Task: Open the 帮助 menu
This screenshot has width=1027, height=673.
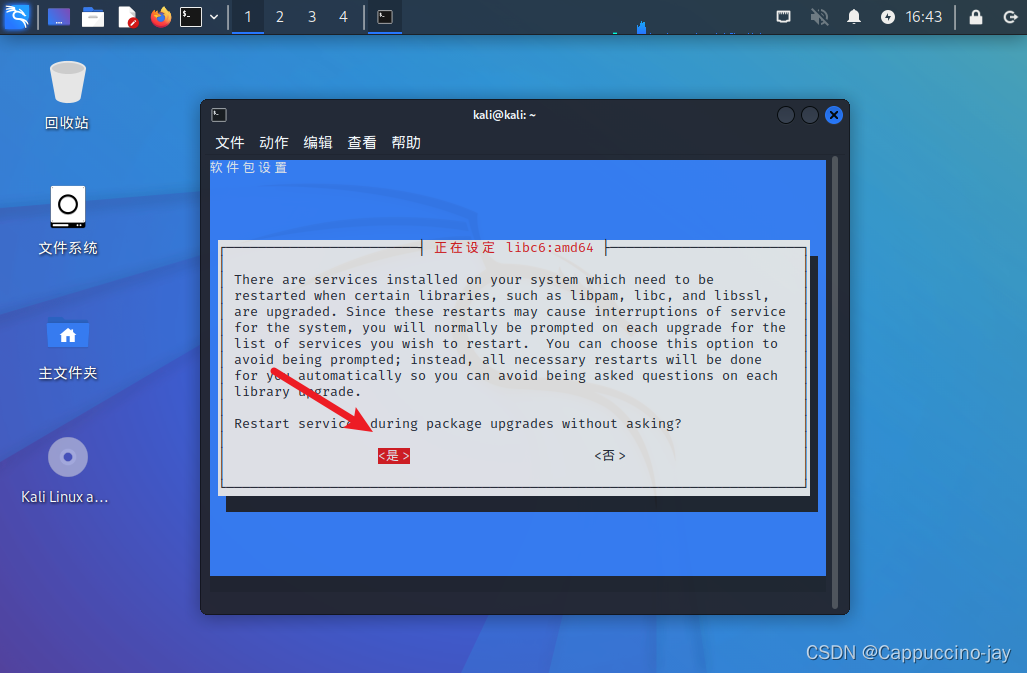Action: point(406,143)
